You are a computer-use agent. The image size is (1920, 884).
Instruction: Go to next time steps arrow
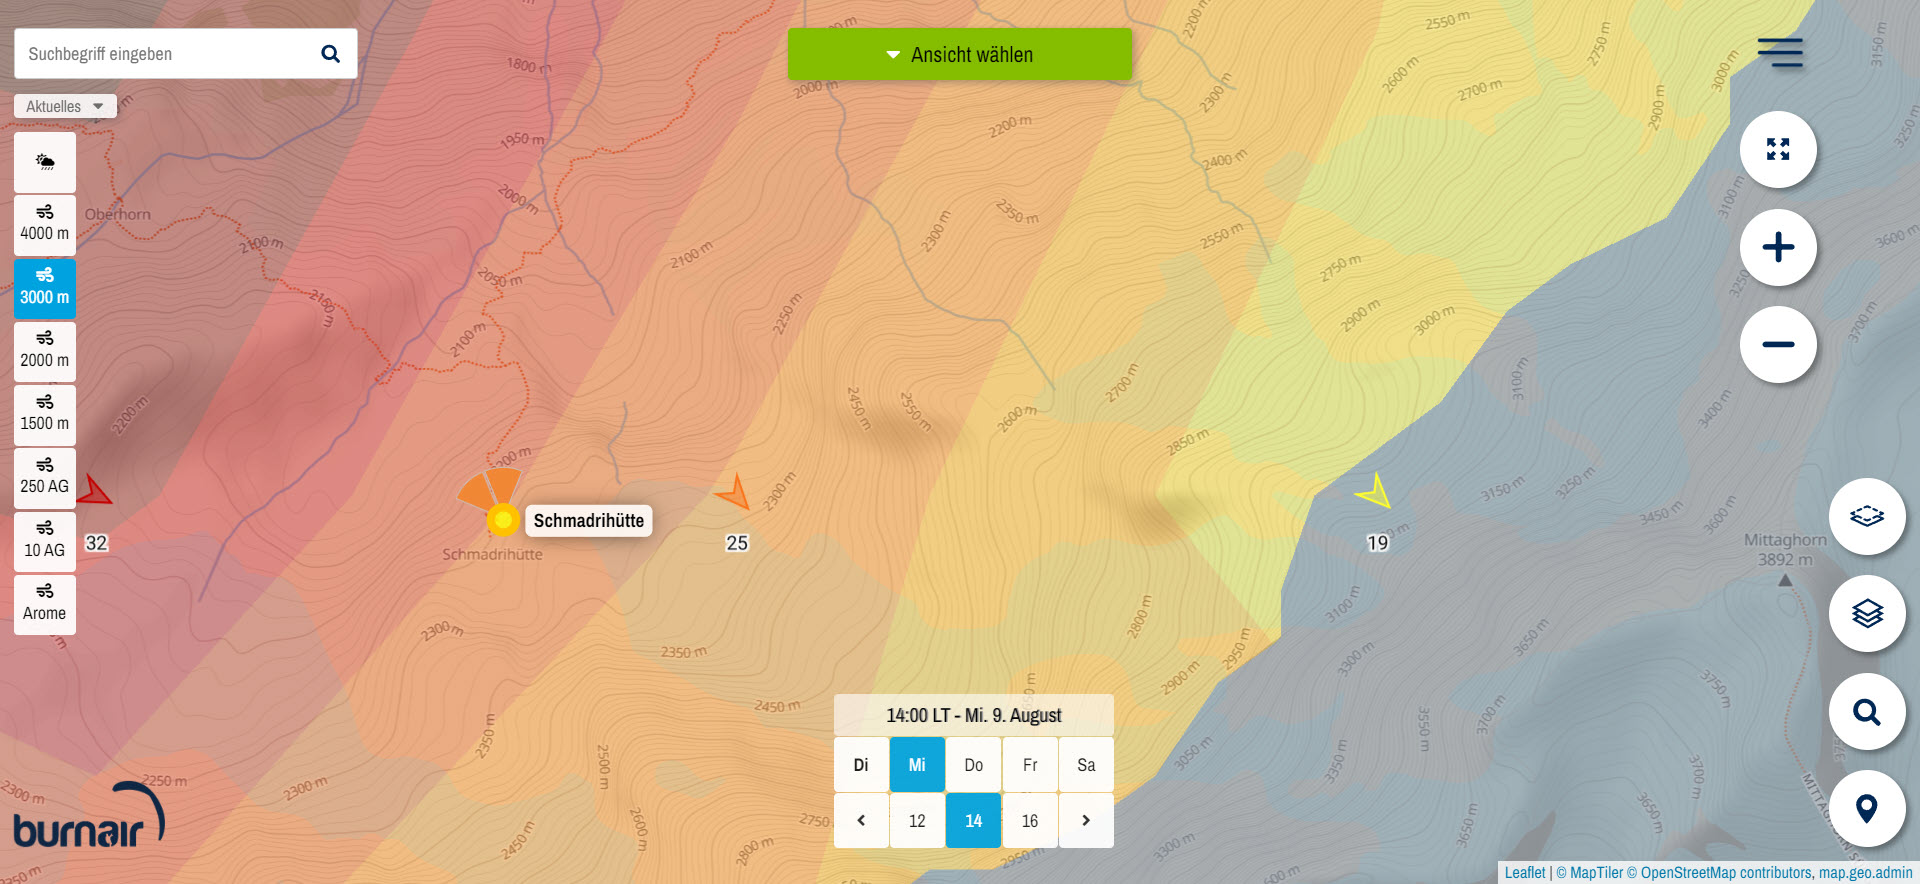[x=1085, y=820]
